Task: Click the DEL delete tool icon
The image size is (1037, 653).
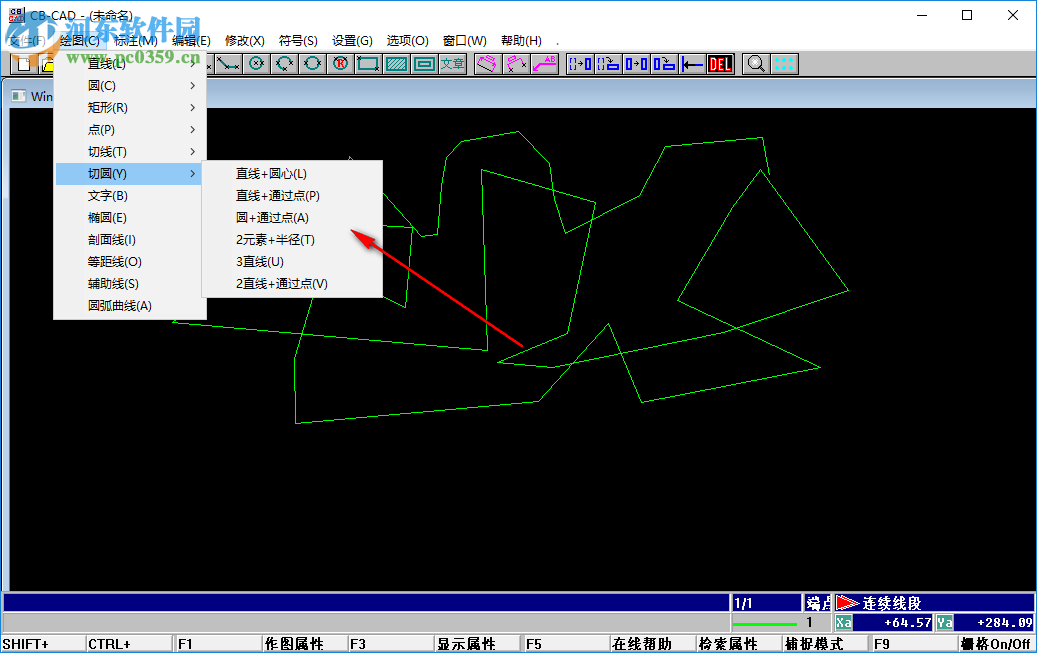Action: point(719,63)
